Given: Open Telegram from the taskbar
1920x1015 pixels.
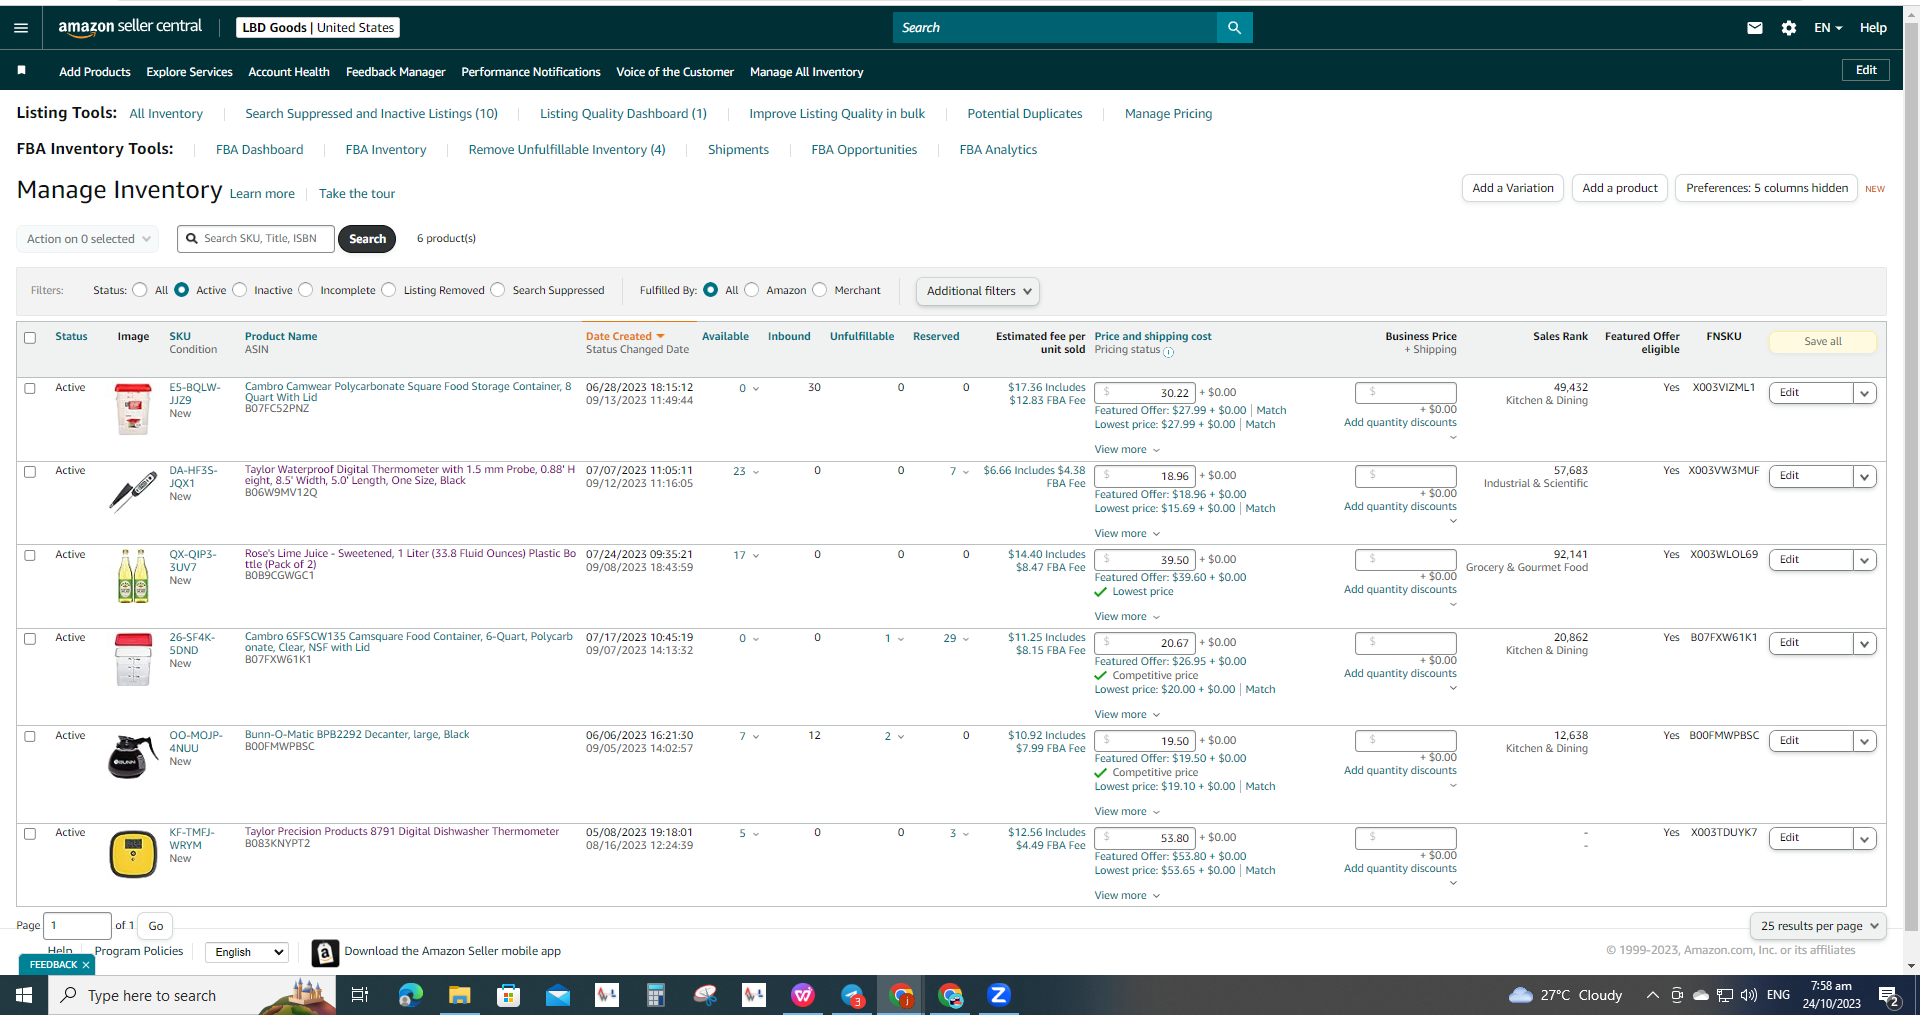Looking at the screenshot, I should pos(852,995).
